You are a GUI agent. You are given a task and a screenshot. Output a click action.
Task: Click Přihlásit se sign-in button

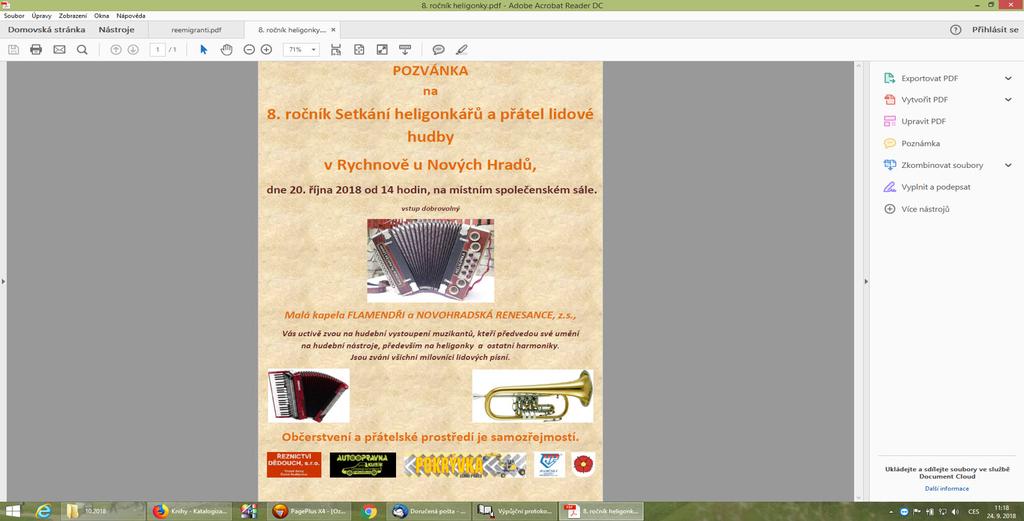point(995,30)
